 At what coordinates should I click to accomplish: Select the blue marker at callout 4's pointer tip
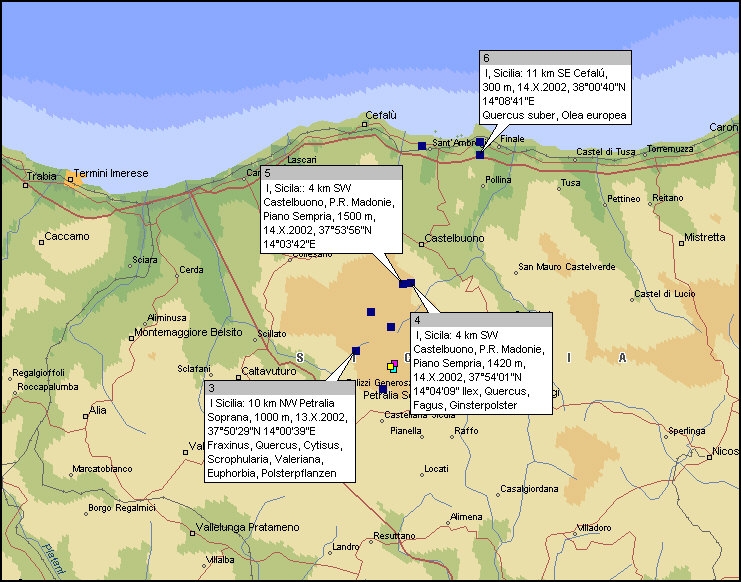pyautogui.click(x=410, y=283)
